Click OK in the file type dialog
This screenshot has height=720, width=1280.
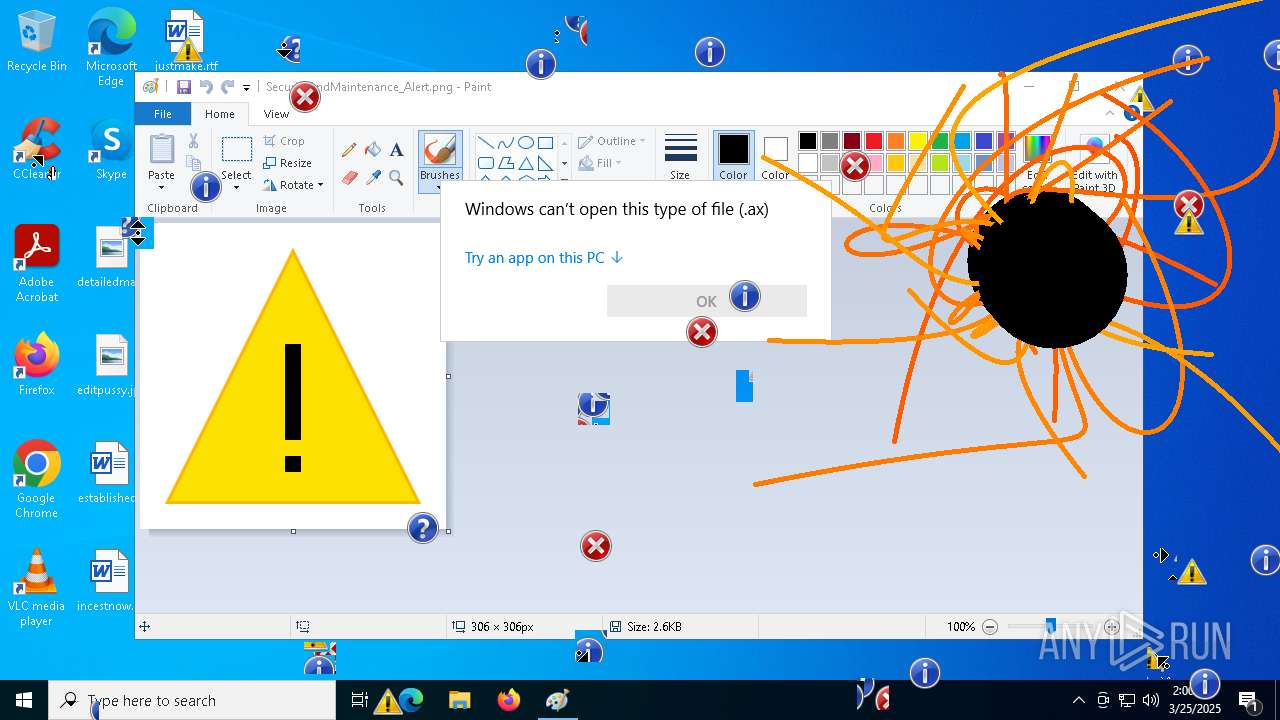pos(706,301)
